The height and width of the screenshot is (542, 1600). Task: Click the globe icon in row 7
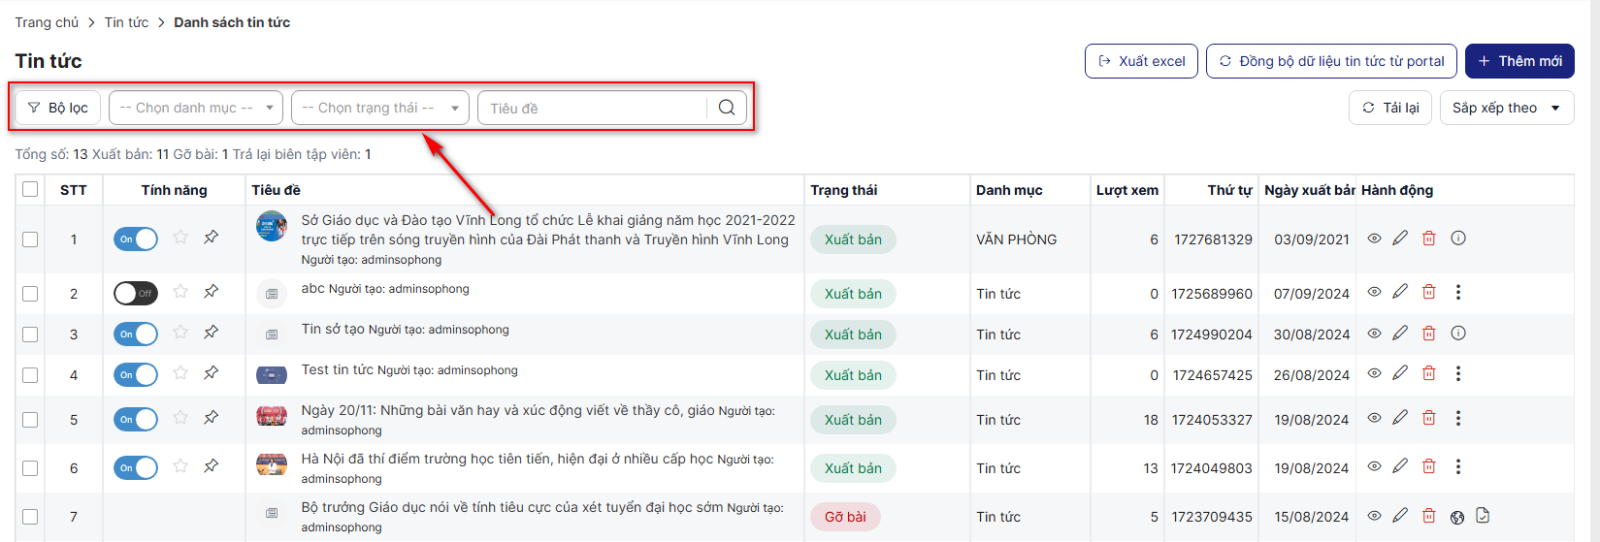pyautogui.click(x=1457, y=517)
